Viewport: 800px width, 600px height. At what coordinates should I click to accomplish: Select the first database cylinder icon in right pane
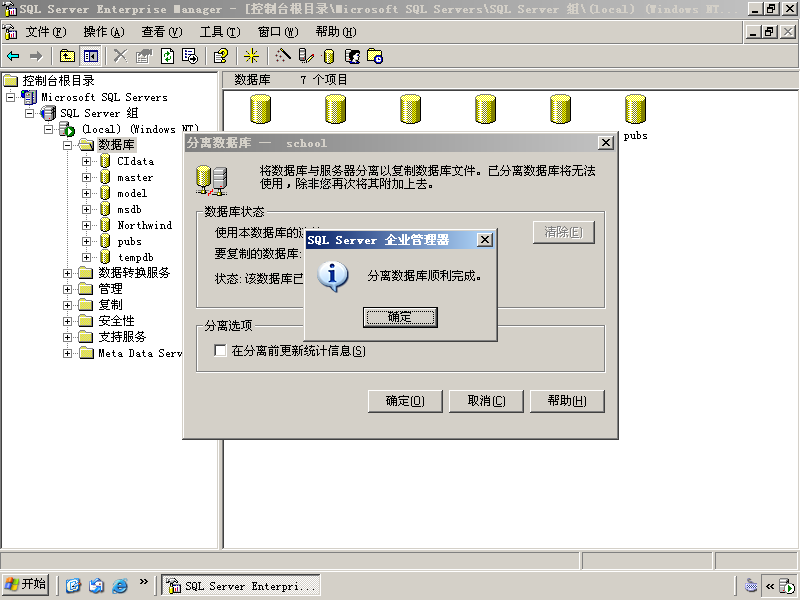[260, 109]
